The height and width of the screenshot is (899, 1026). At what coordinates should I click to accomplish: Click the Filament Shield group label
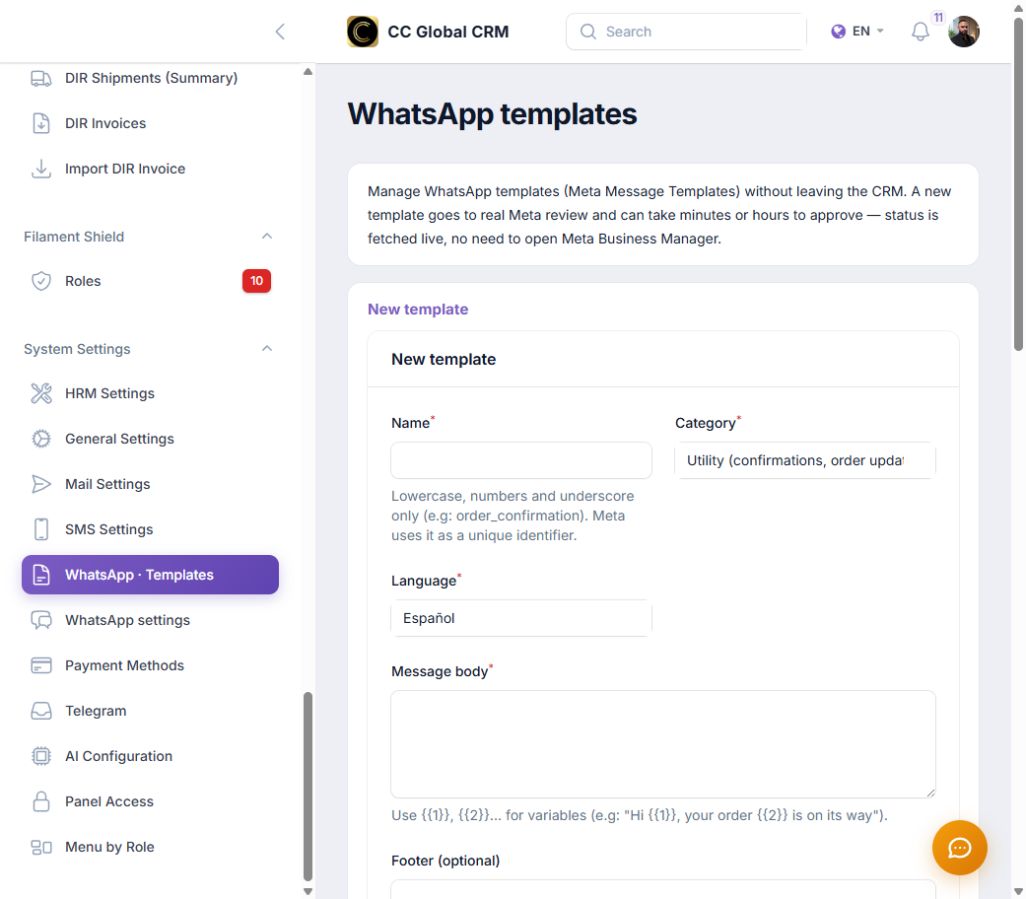[x=74, y=237]
